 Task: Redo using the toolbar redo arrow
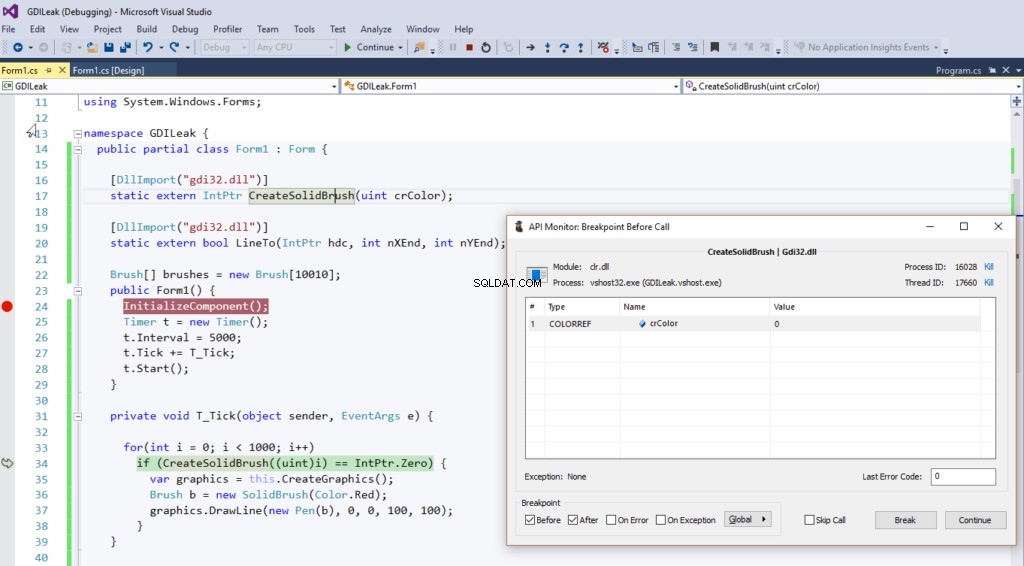coord(174,47)
